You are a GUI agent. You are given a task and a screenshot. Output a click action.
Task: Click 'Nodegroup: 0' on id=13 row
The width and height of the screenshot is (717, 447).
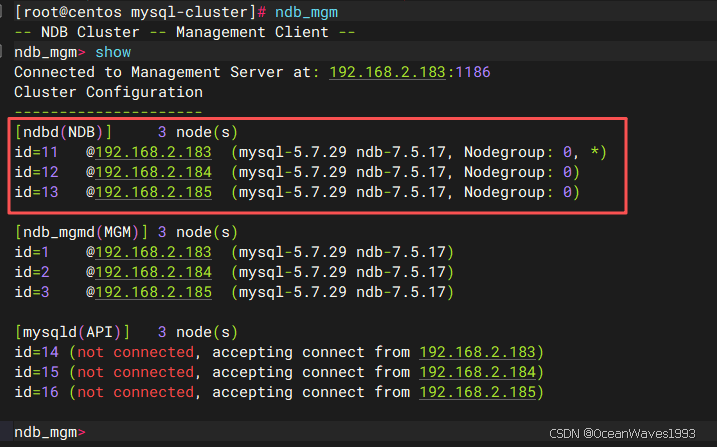pyautogui.click(x=518, y=192)
